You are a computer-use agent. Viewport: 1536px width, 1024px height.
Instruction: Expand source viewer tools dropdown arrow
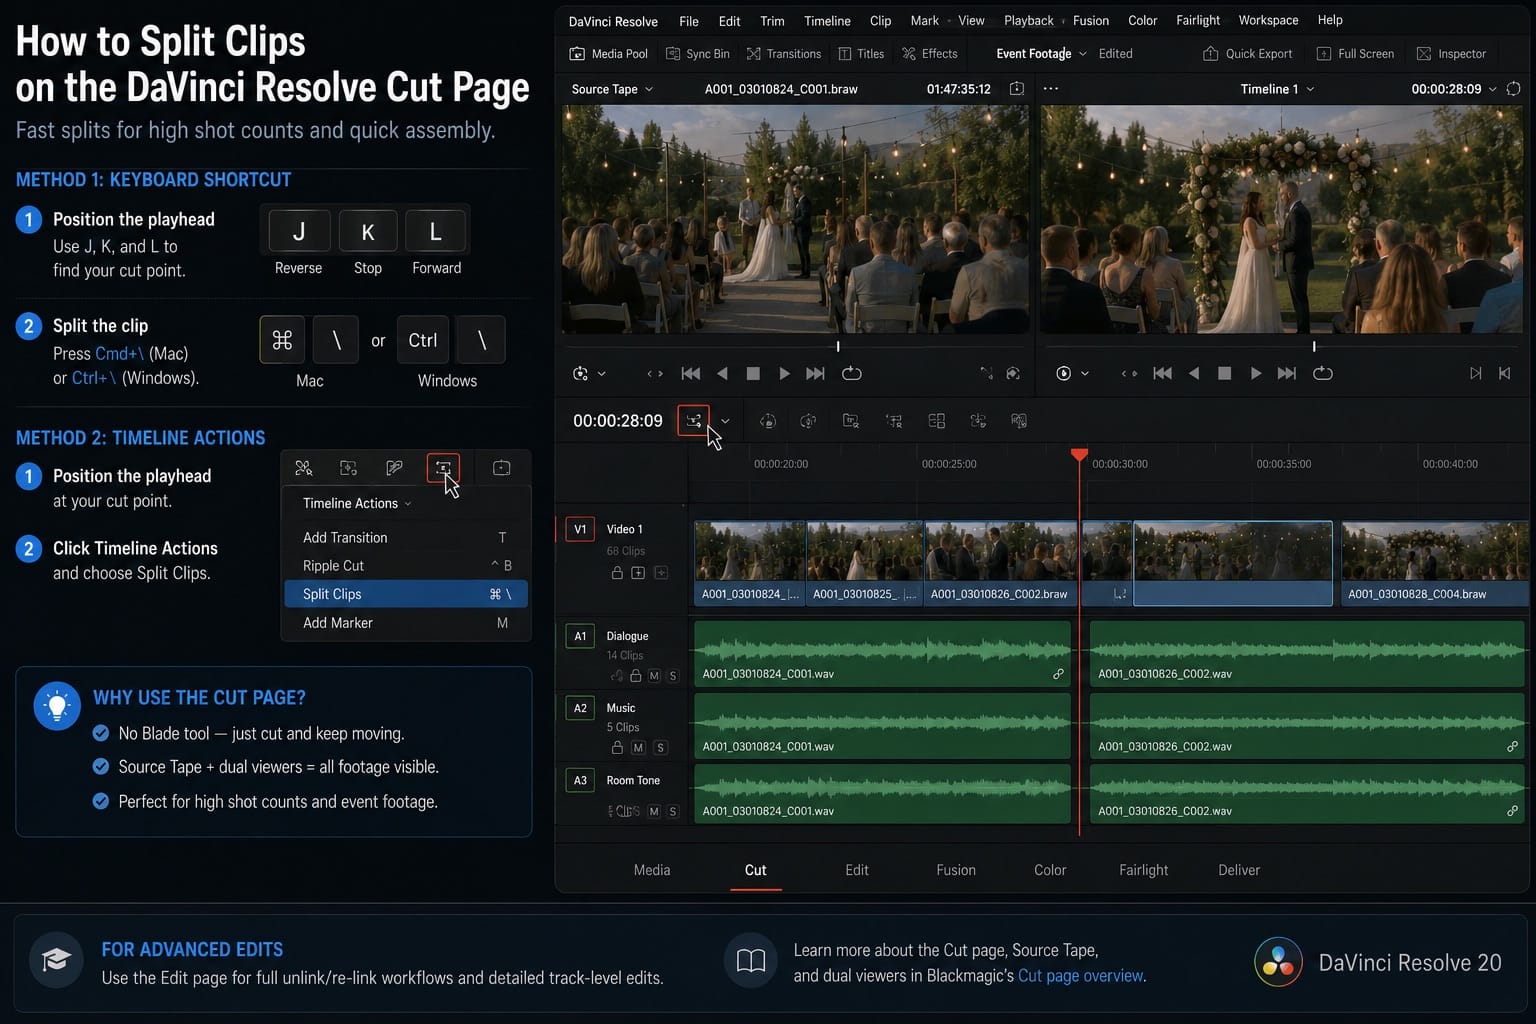602,373
